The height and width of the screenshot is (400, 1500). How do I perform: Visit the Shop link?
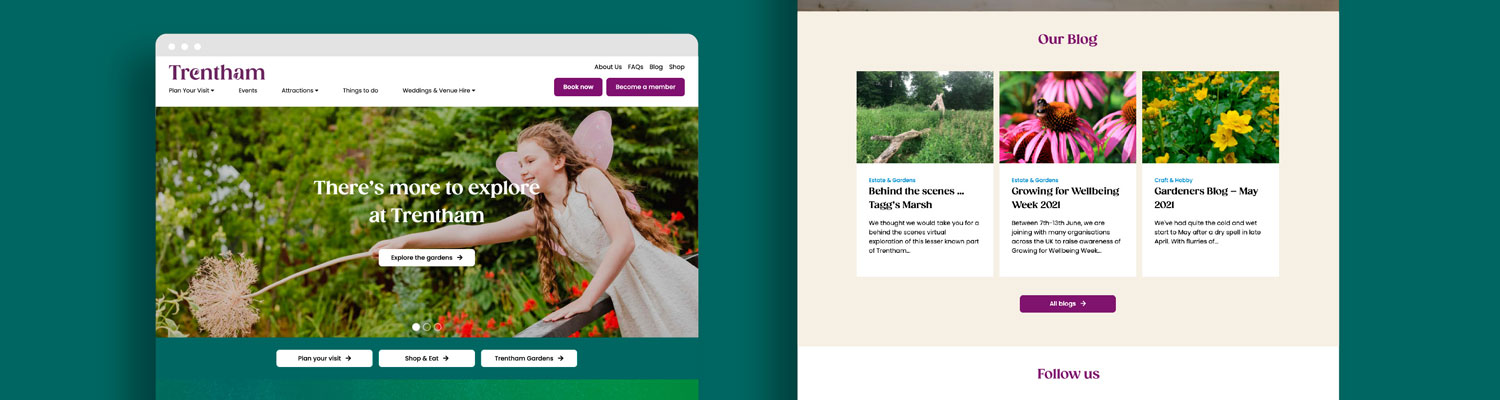[677, 67]
